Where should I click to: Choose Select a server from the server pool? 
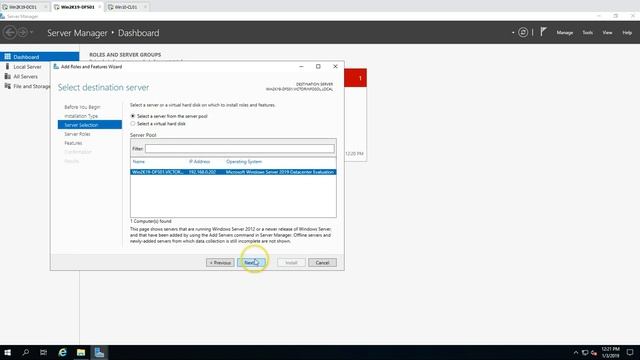pos(133,116)
